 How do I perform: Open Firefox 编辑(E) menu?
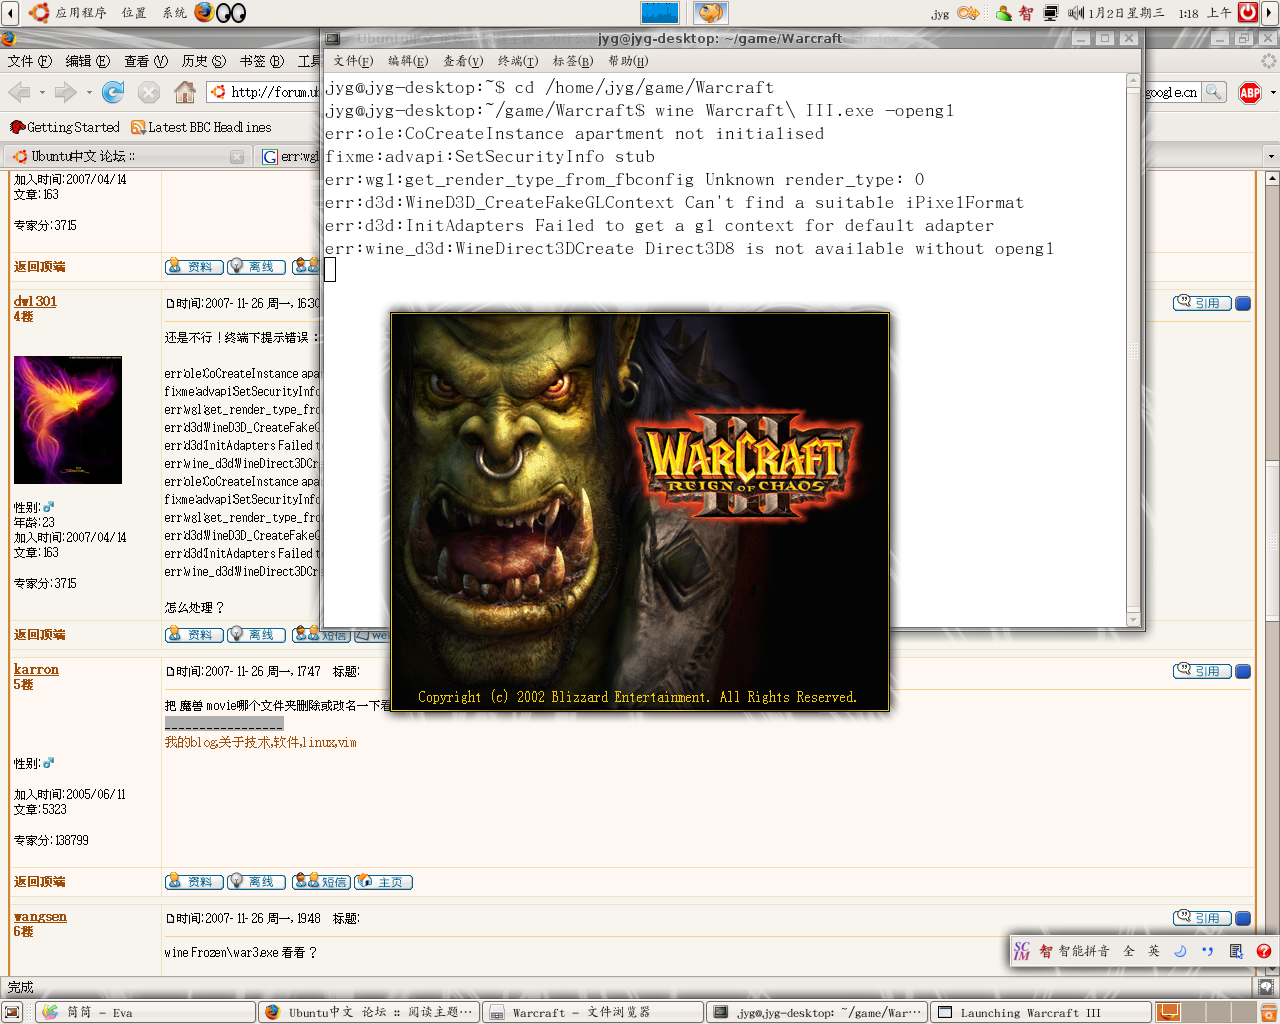coord(88,61)
